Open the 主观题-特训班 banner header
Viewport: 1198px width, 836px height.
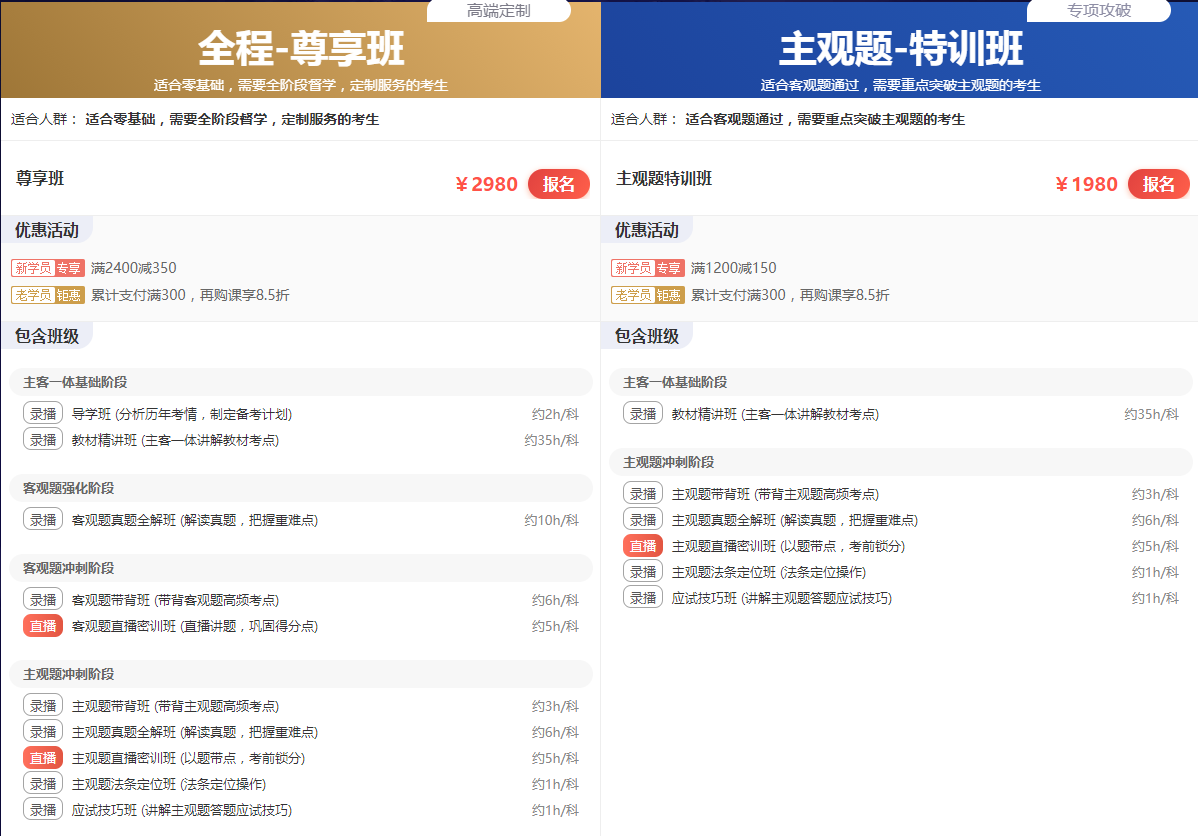(x=900, y=49)
